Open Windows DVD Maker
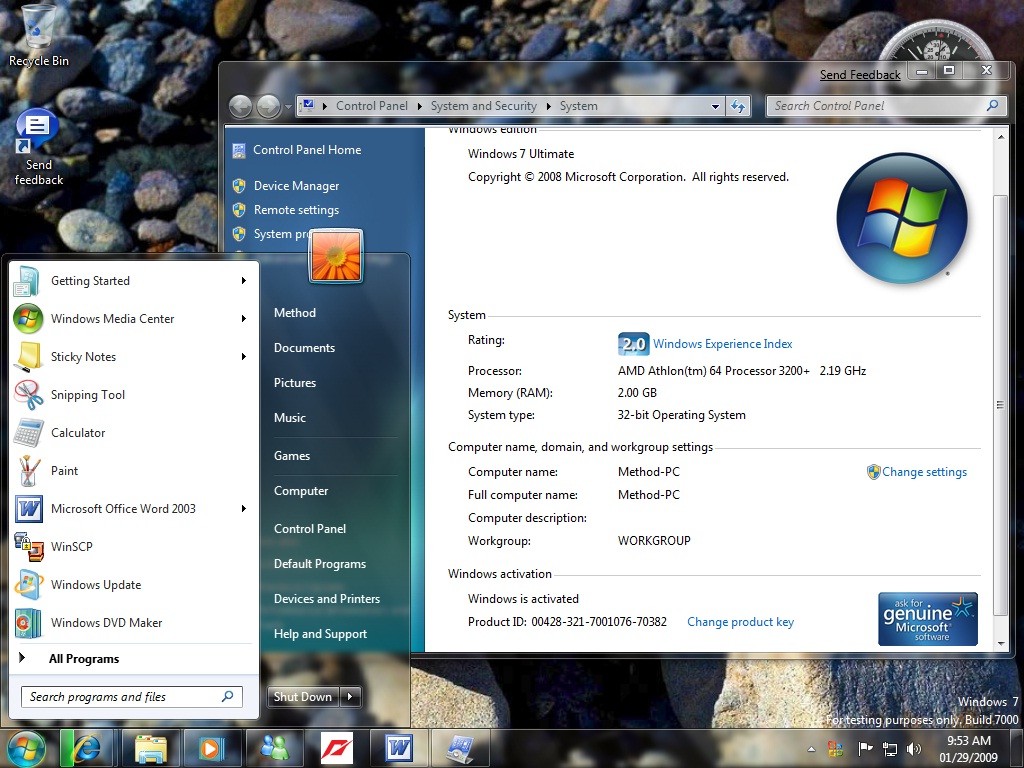 coord(106,623)
